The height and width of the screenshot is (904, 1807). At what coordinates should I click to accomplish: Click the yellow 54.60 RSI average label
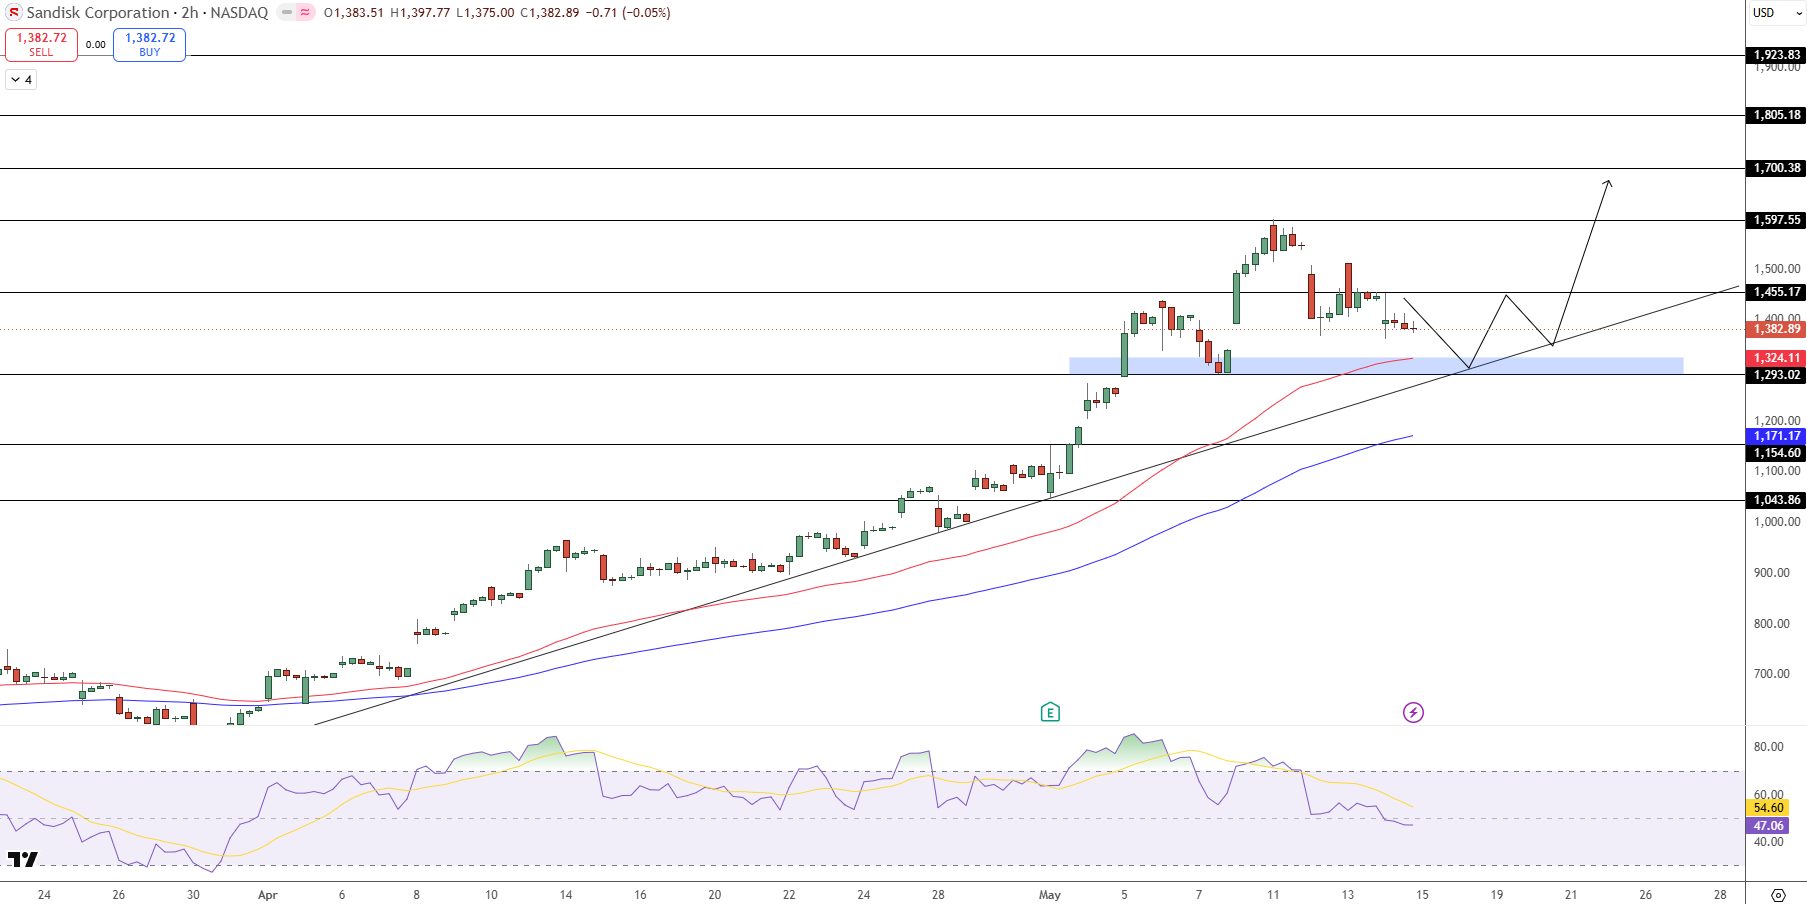[x=1768, y=808]
